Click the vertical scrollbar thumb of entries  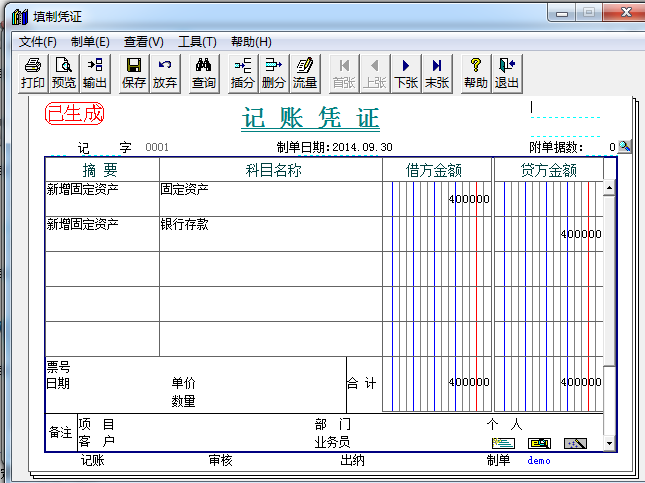click(x=609, y=281)
